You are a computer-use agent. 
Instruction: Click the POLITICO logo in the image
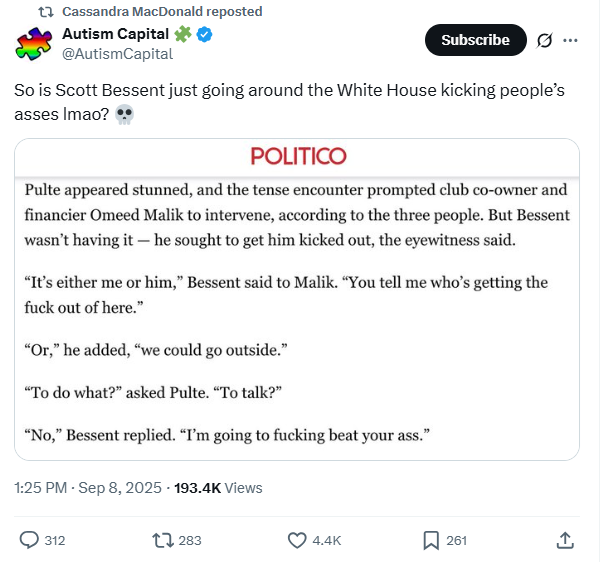tap(298, 156)
